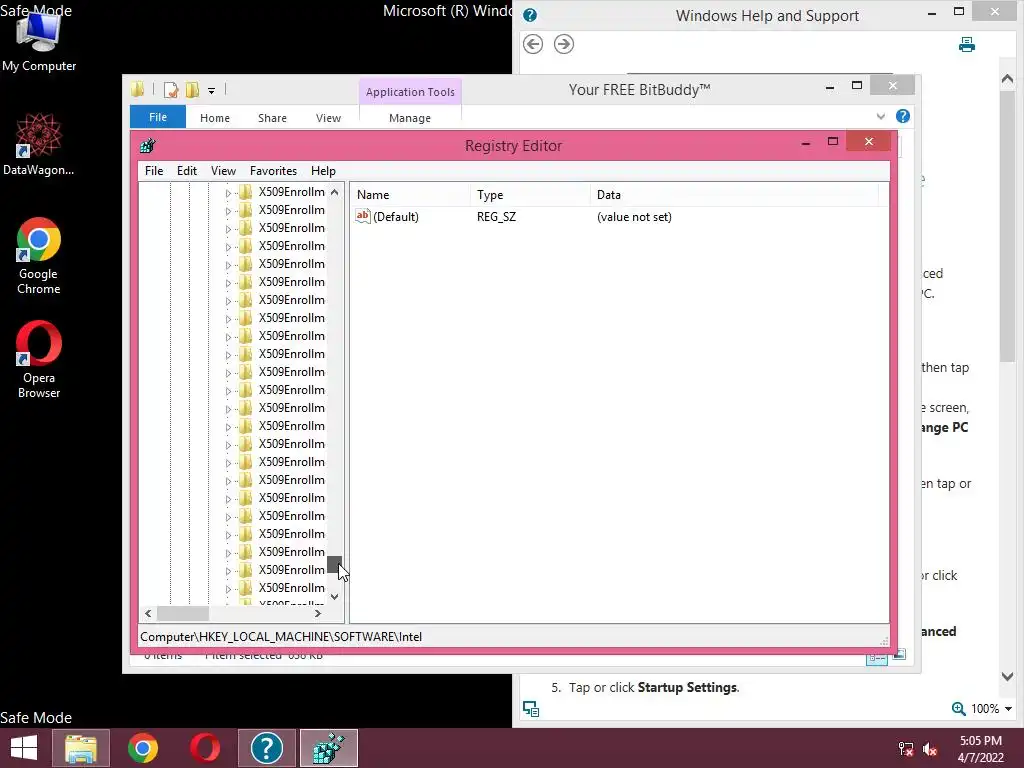Image resolution: width=1024 pixels, height=768 pixels.
Task: Click the (value not set) data cell
Action: pos(634,217)
